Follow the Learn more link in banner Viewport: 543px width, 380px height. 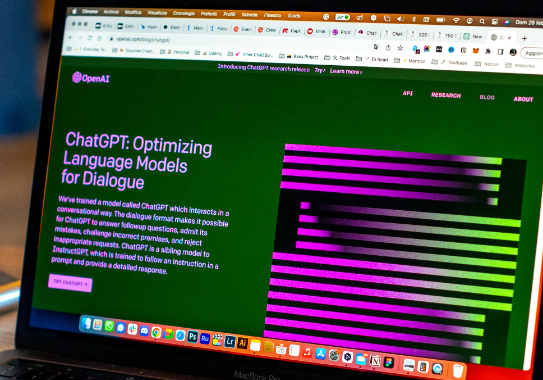point(346,71)
